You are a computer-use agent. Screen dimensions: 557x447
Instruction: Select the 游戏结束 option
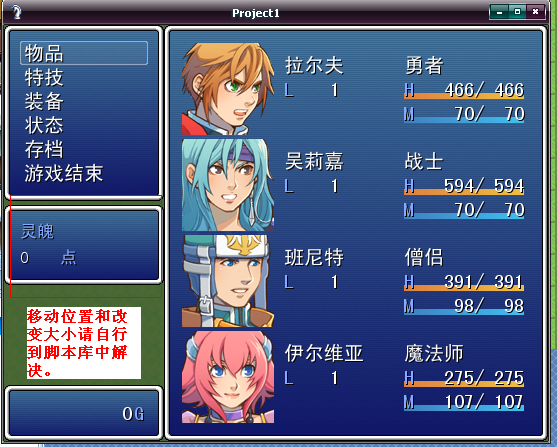(64, 173)
